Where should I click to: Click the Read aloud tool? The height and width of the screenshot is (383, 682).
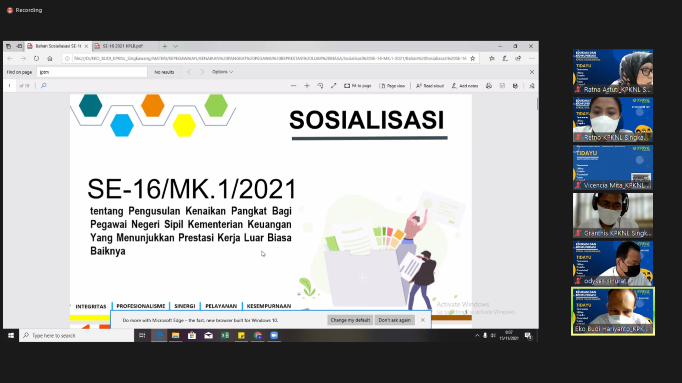click(x=430, y=86)
